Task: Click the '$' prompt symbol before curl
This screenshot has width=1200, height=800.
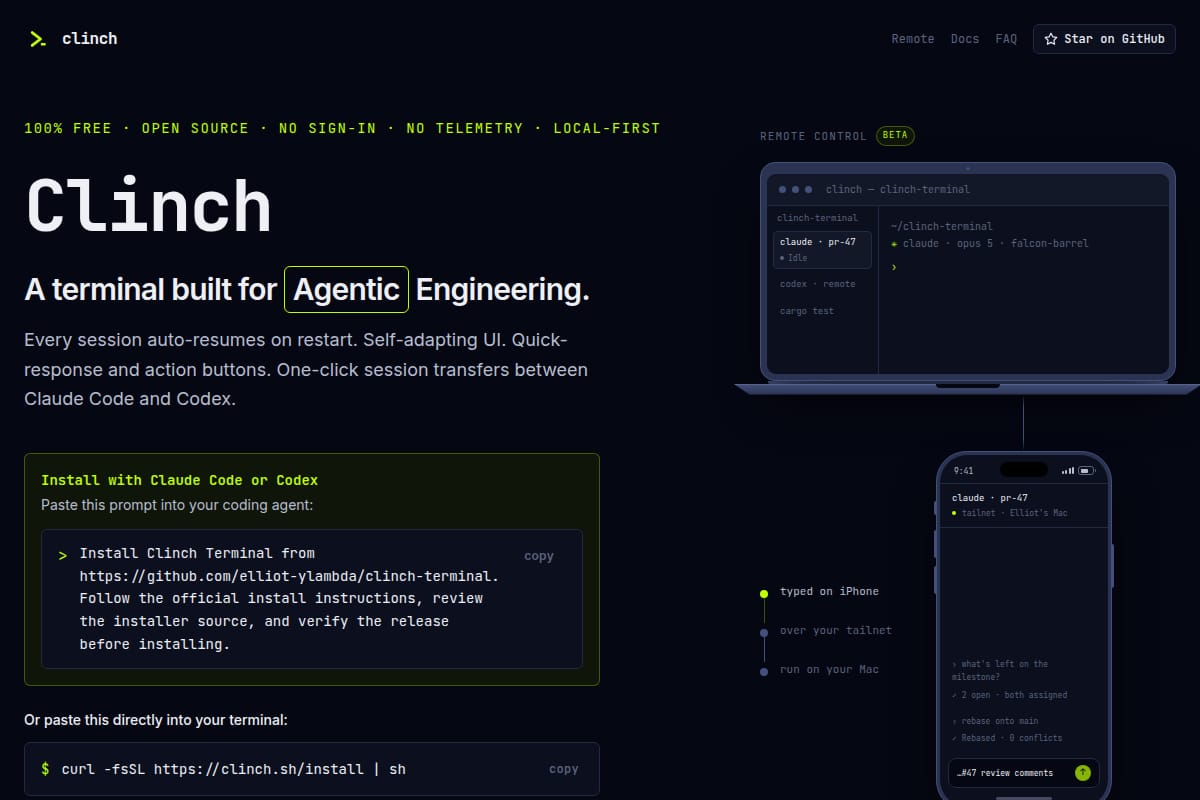Action: pos(45,769)
